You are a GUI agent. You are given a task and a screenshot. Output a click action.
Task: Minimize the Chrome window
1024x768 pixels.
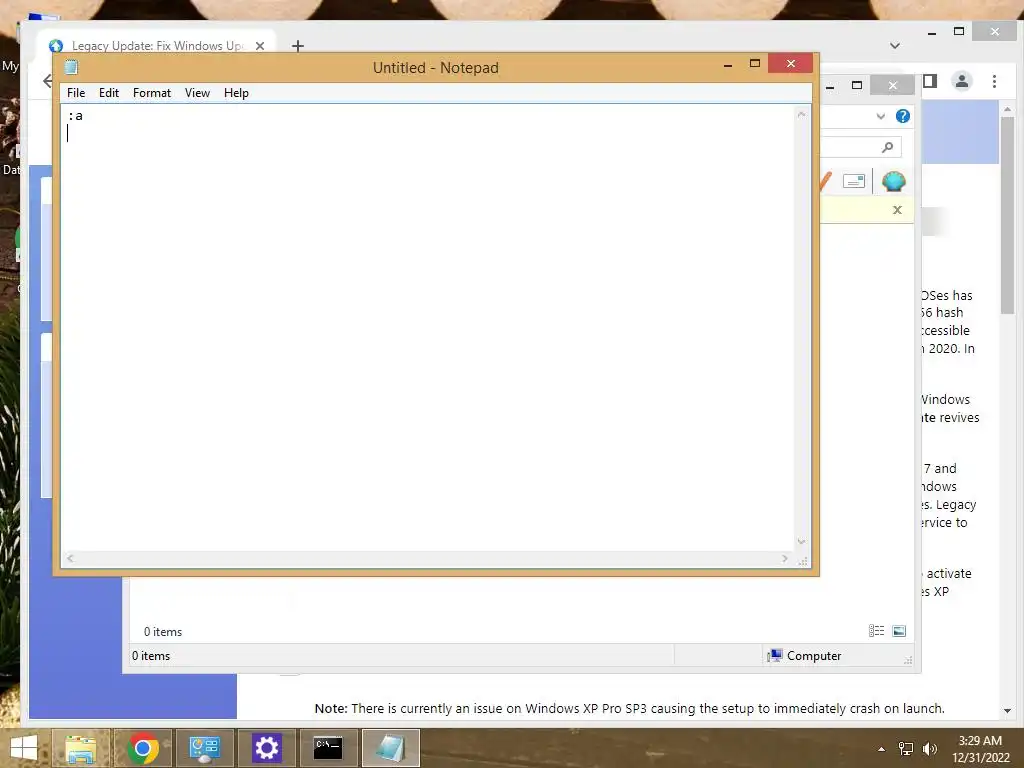932,31
